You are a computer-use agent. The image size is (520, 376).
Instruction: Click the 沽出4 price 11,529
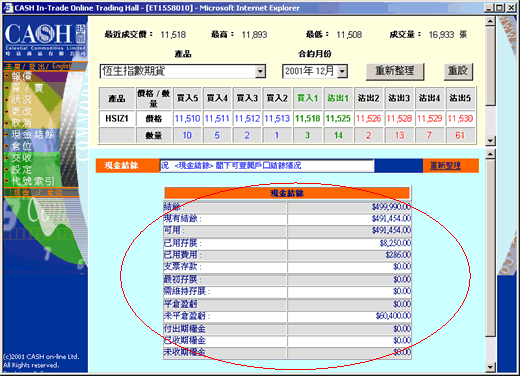click(x=429, y=118)
